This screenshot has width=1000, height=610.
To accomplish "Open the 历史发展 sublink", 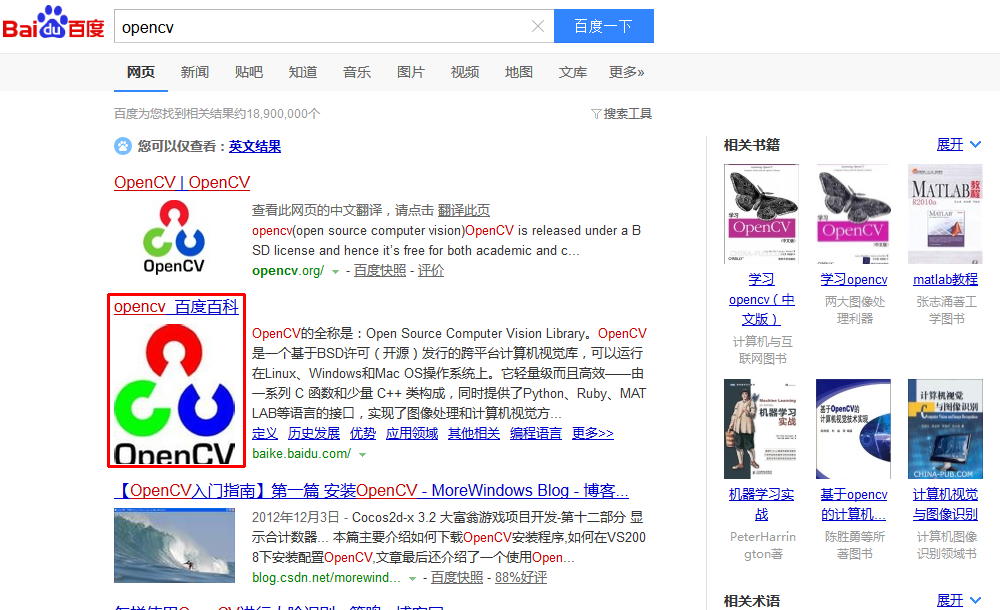I will click(x=314, y=433).
